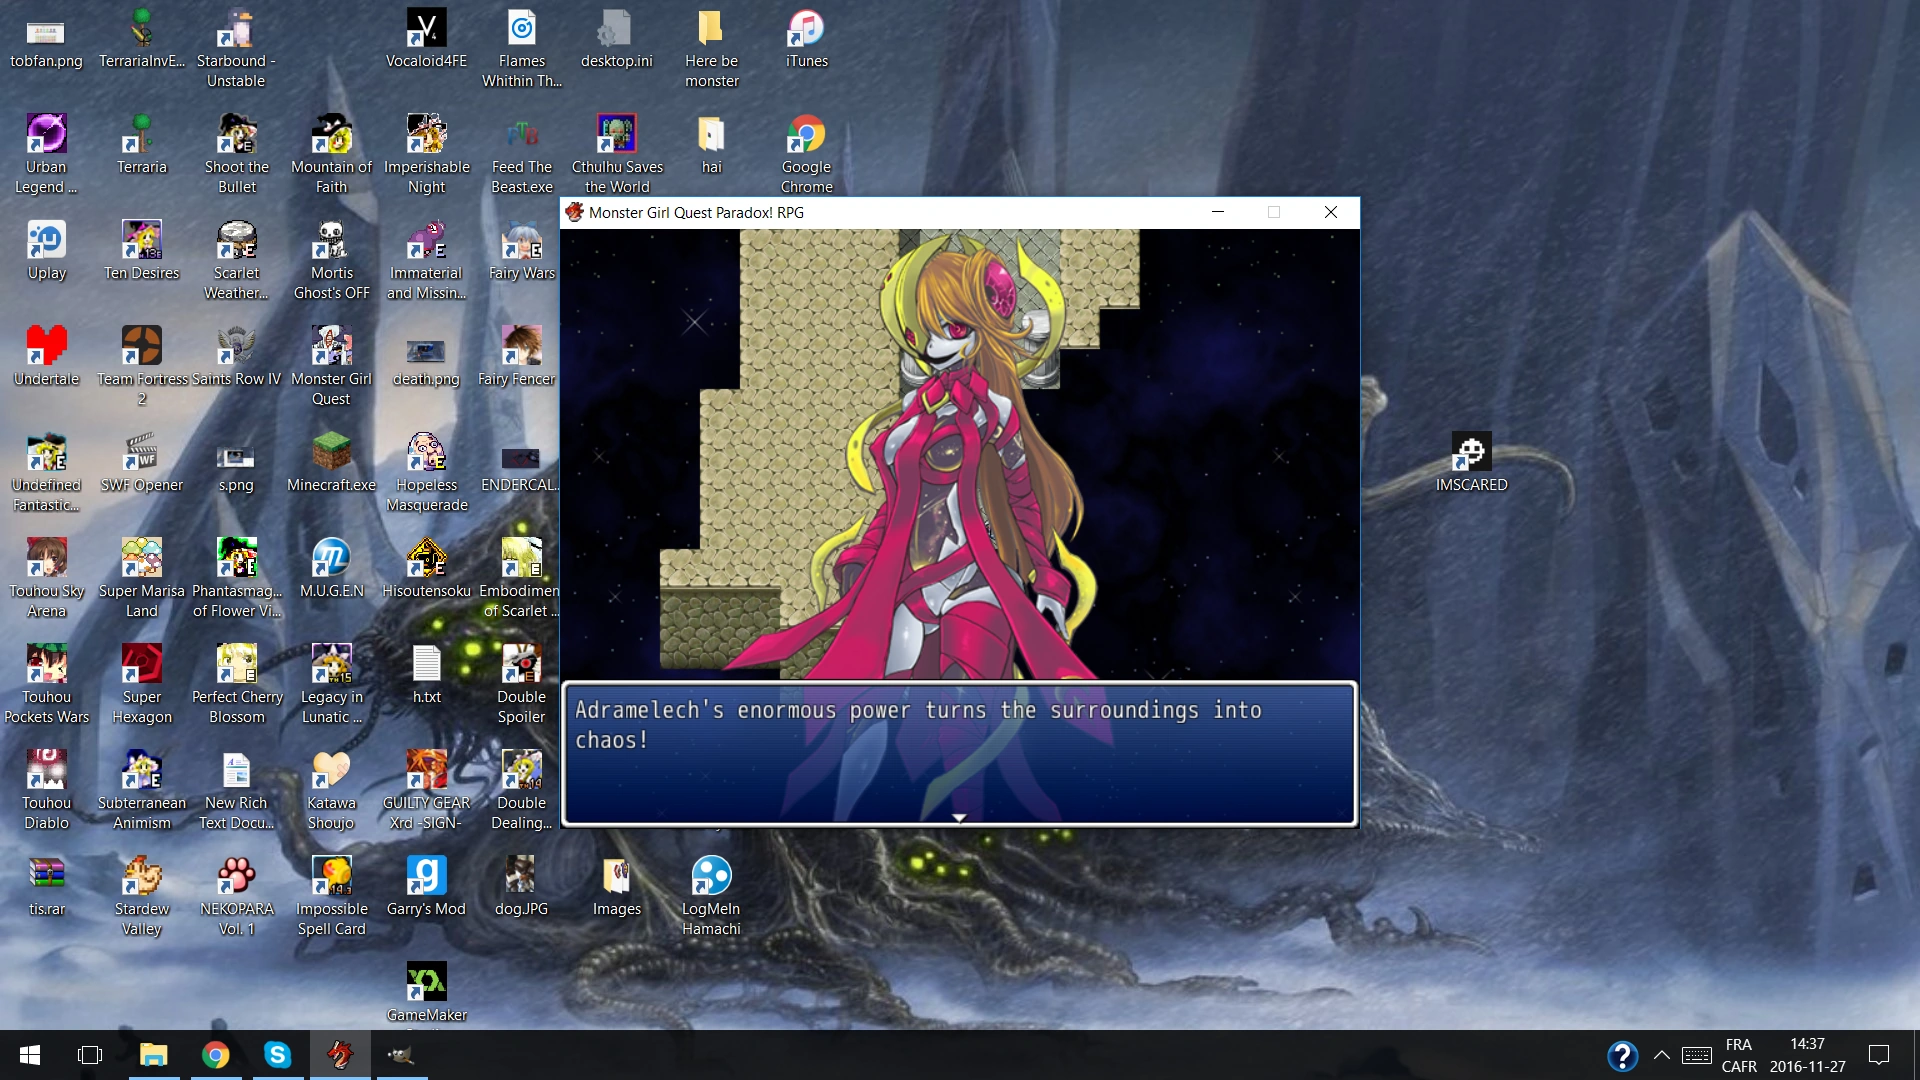
Task: Click the FRA language indicator
Action: [1738, 1045]
